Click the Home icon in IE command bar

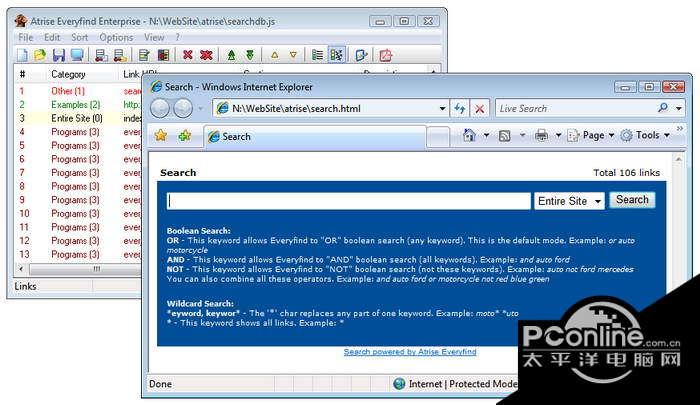pos(469,135)
